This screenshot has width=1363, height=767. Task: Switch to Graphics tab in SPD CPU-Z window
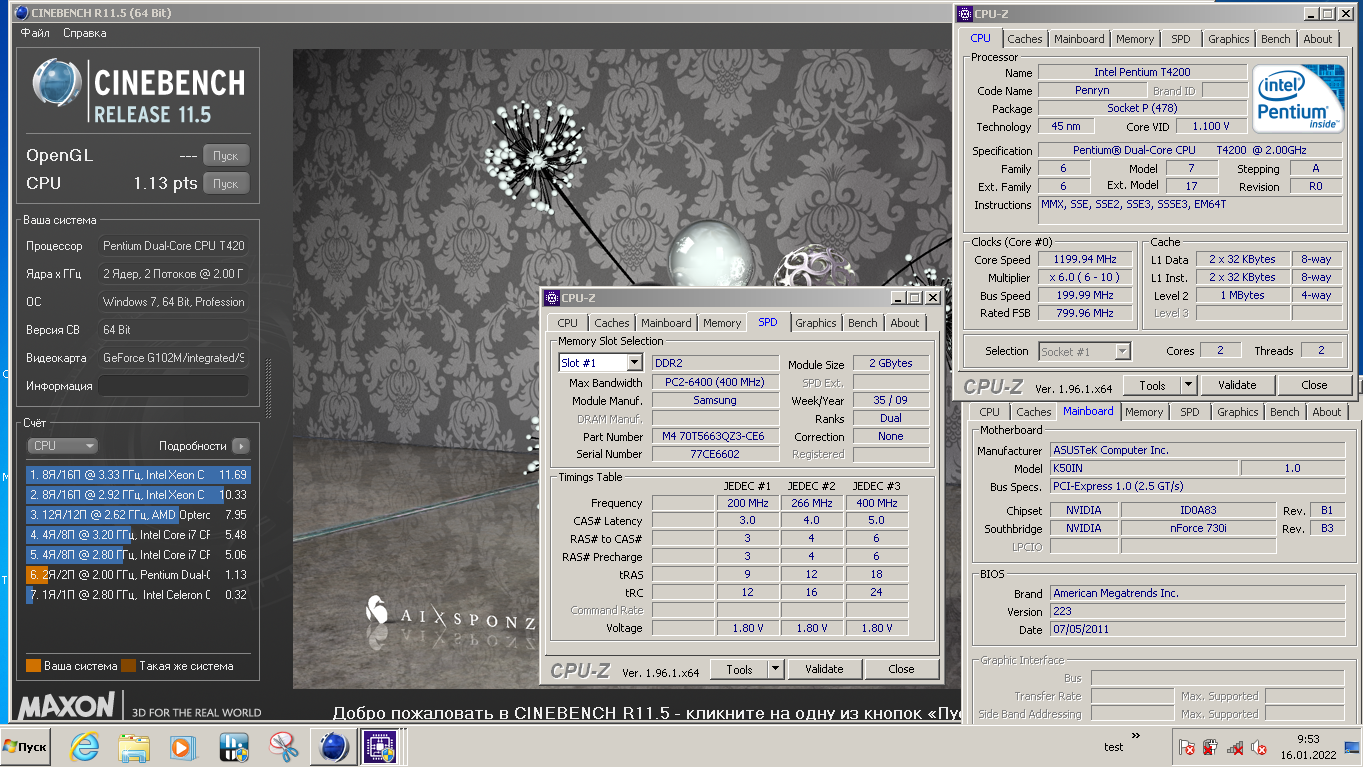coord(816,323)
